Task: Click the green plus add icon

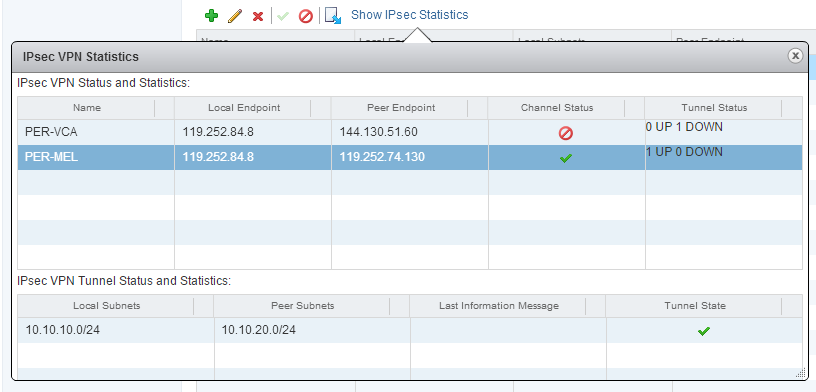Action: pyautogui.click(x=211, y=16)
